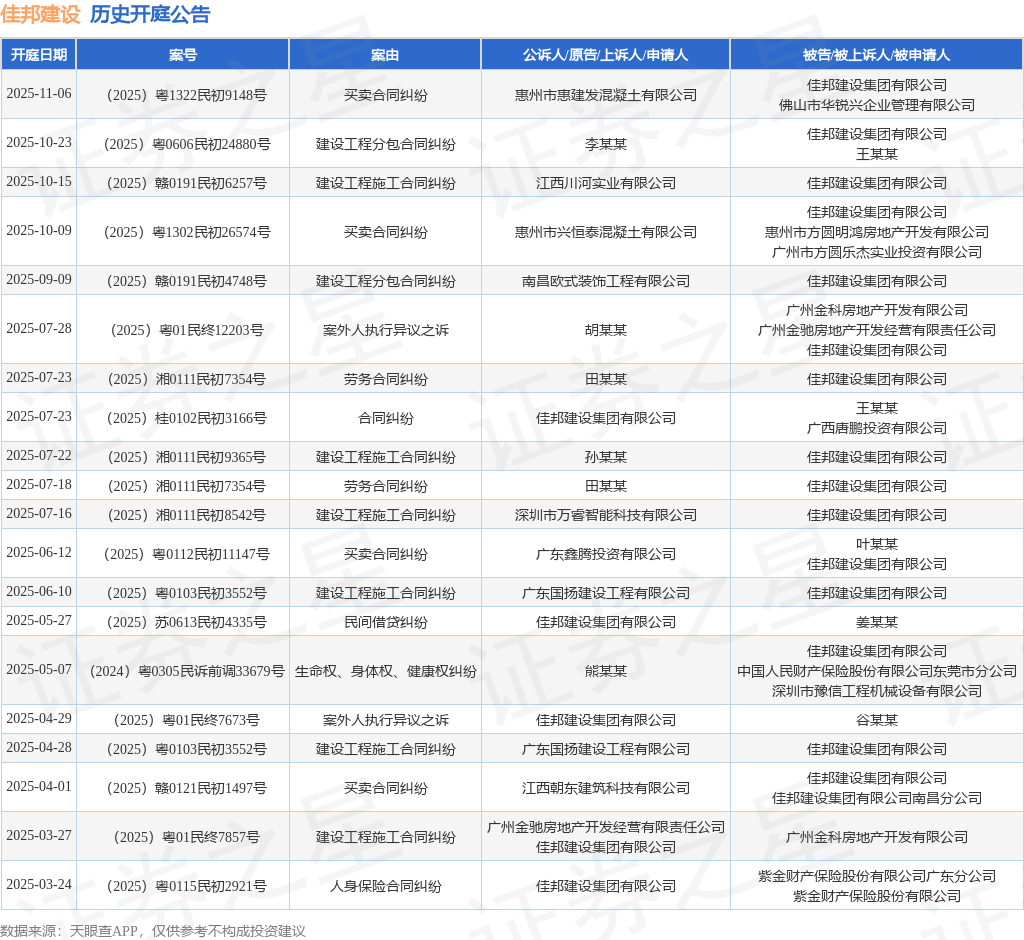Click the date cell 2025-10-15
Screen dimensions: 1024x940
pyautogui.click(x=39, y=181)
